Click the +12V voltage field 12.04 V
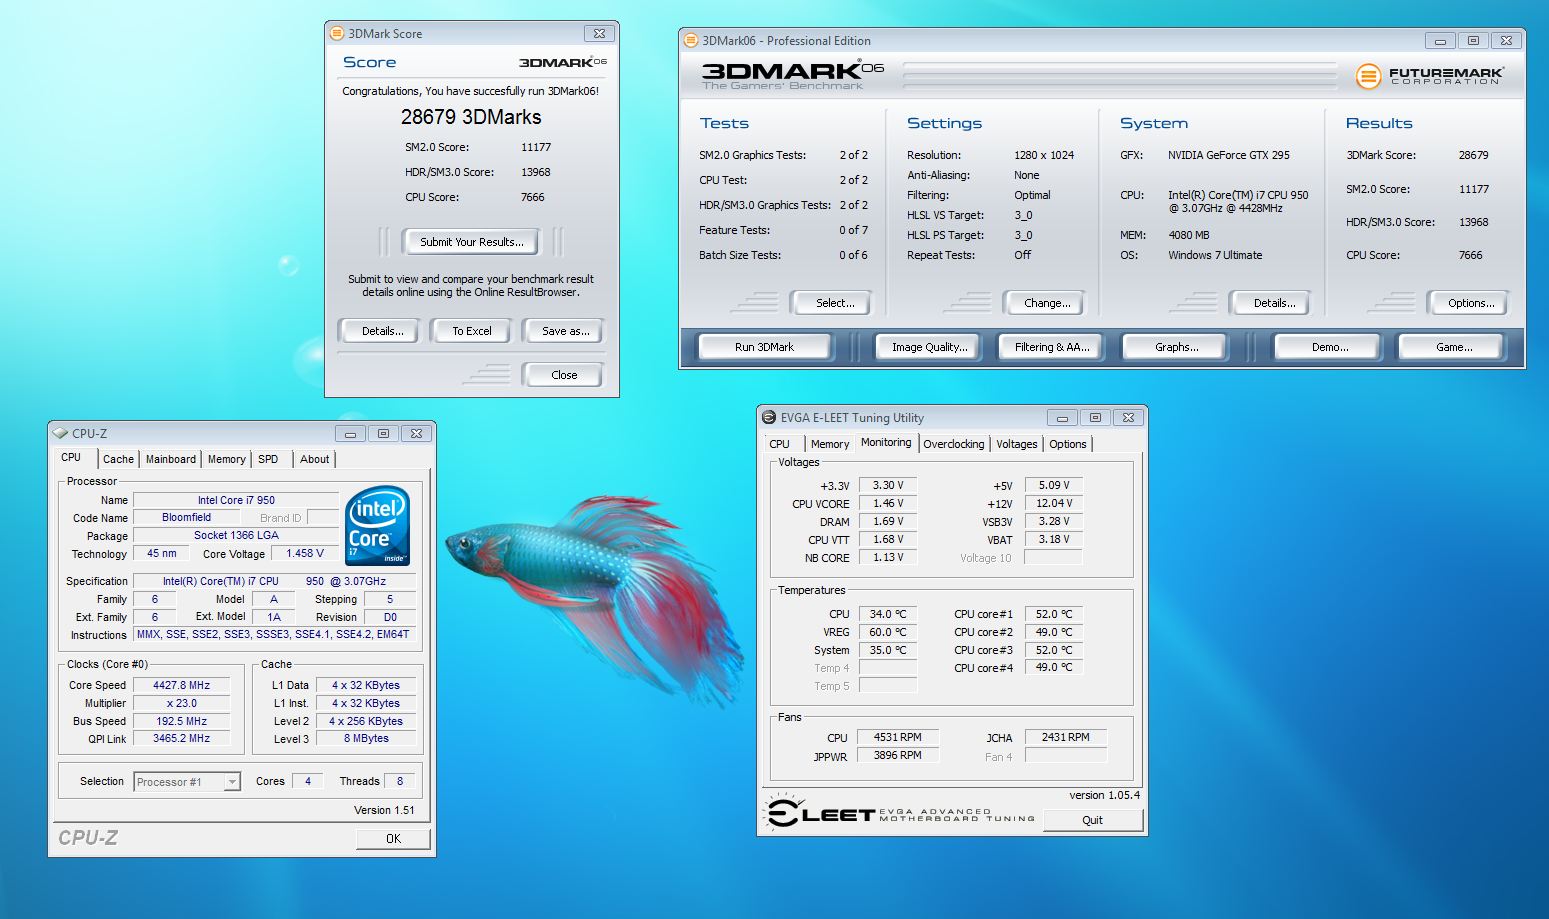Viewport: 1549px width, 919px height. click(x=1054, y=503)
